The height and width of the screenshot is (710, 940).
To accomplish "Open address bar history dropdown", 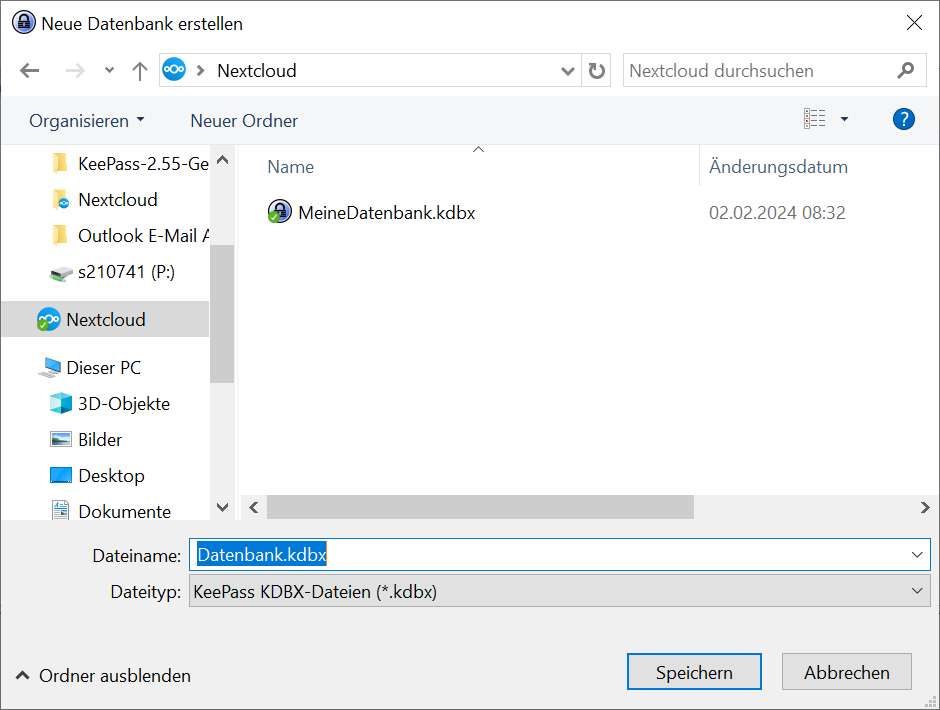I will (x=567, y=71).
